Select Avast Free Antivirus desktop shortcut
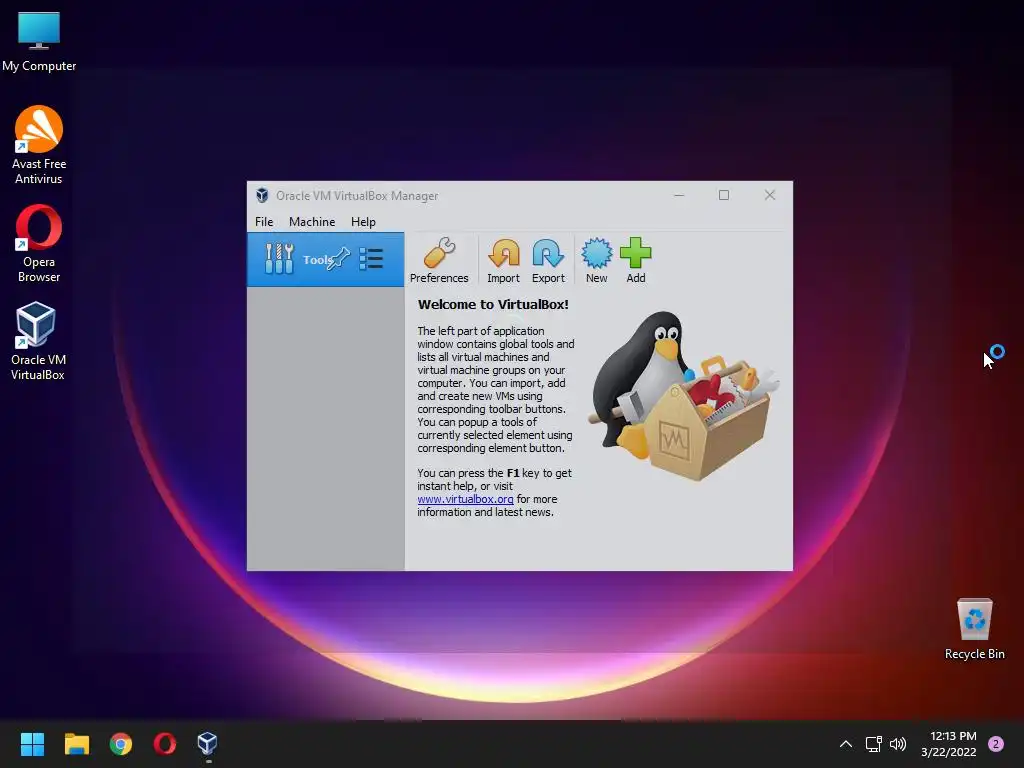The height and width of the screenshot is (768, 1024). tap(39, 145)
